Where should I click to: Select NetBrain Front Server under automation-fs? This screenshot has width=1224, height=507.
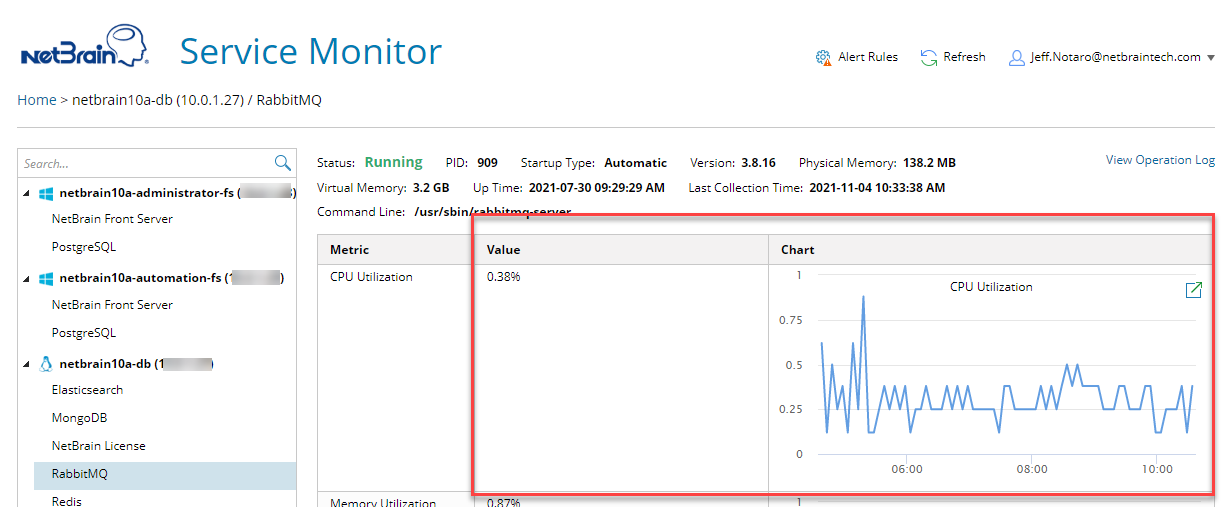112,305
